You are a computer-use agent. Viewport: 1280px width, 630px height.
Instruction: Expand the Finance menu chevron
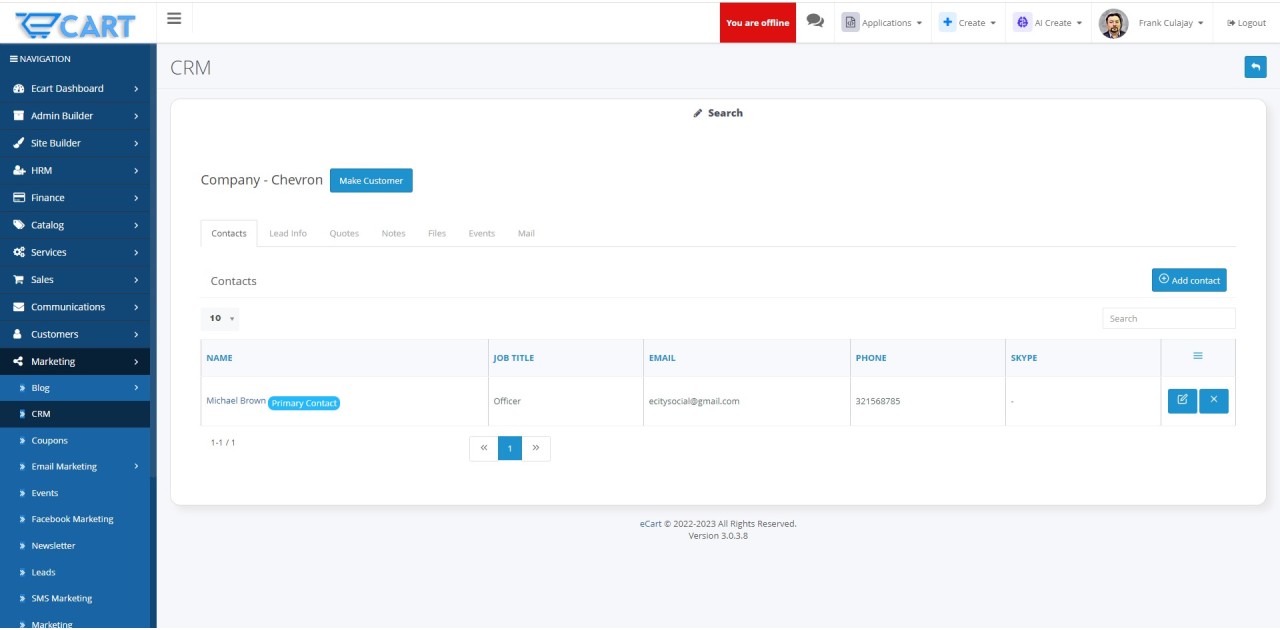click(136, 198)
